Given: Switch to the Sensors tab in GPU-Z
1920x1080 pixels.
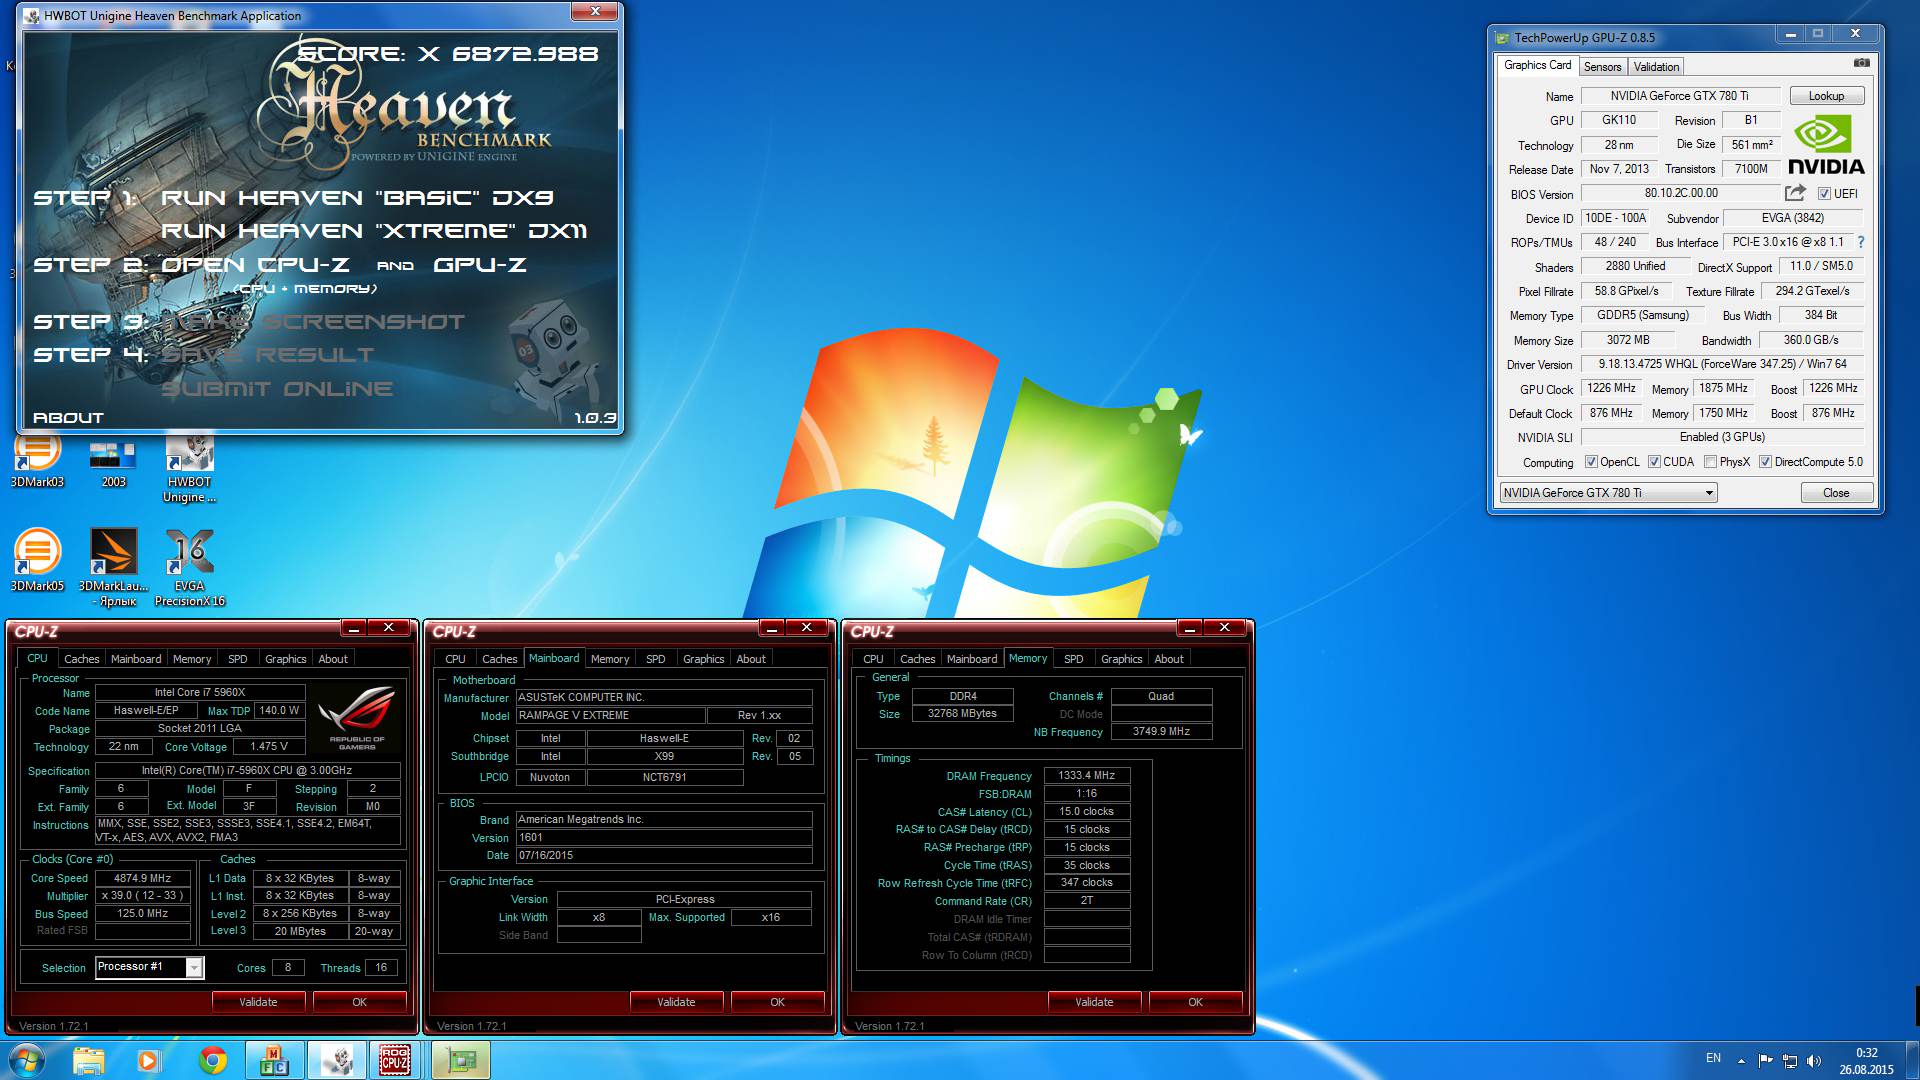Looking at the screenshot, I should click(1602, 67).
